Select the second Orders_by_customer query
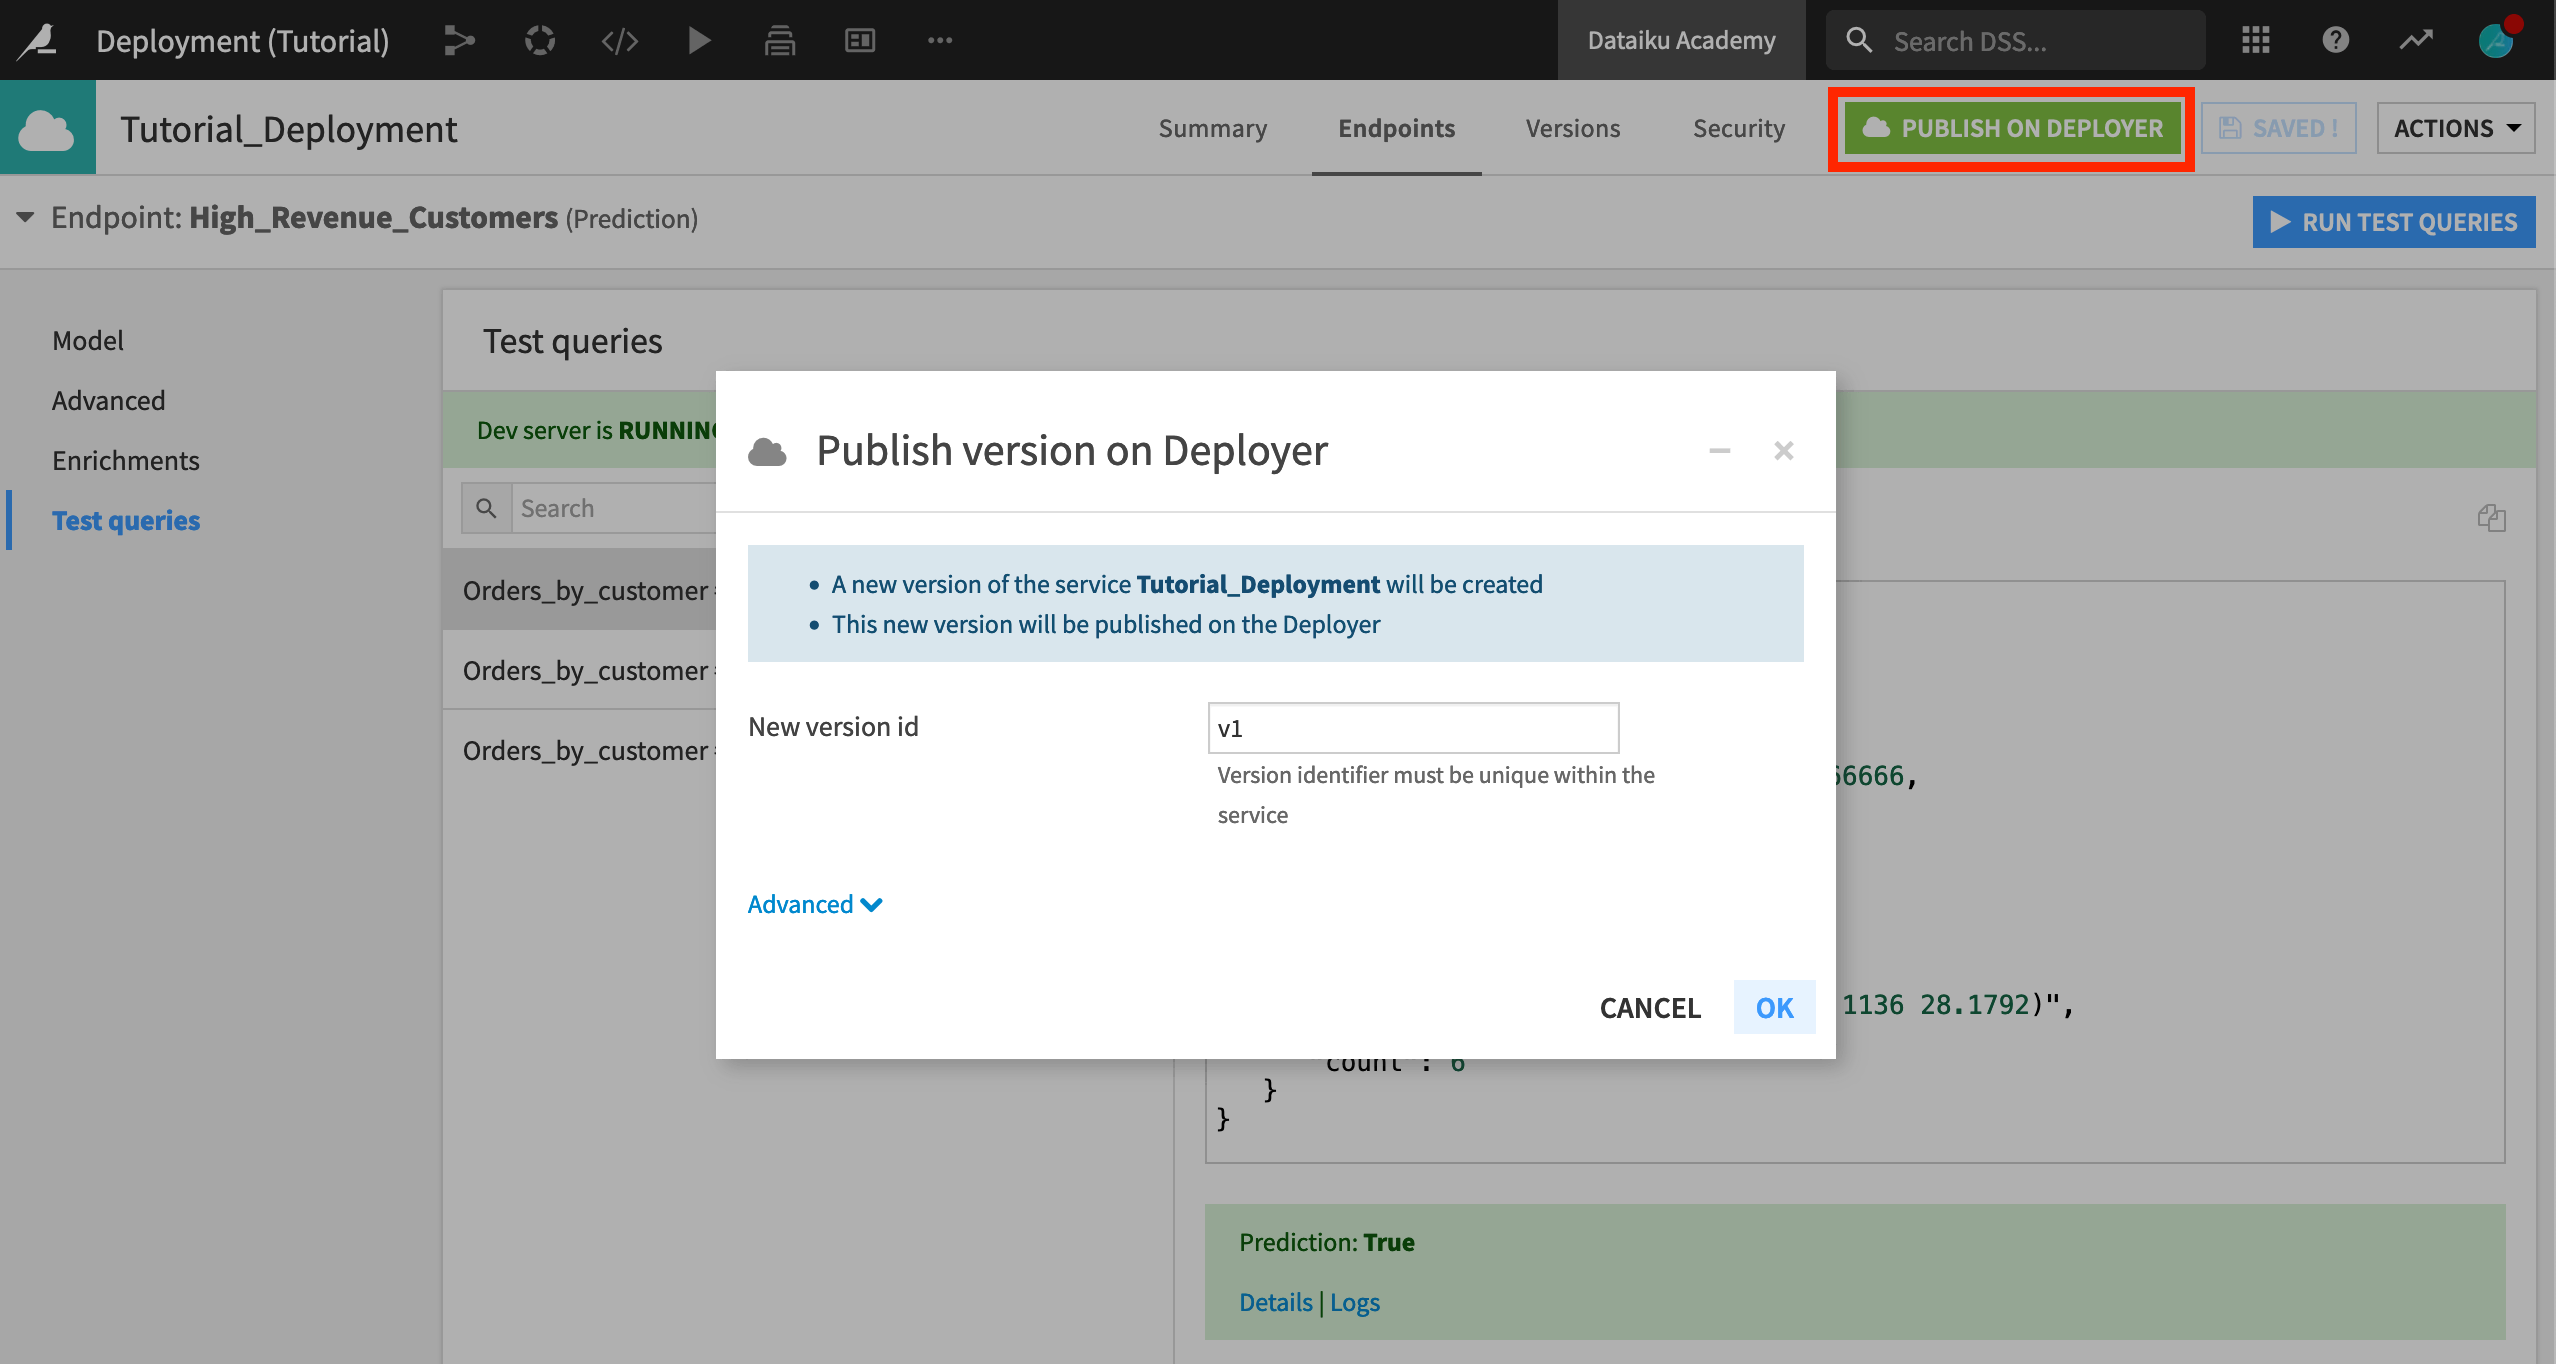2556x1364 pixels. click(x=580, y=670)
